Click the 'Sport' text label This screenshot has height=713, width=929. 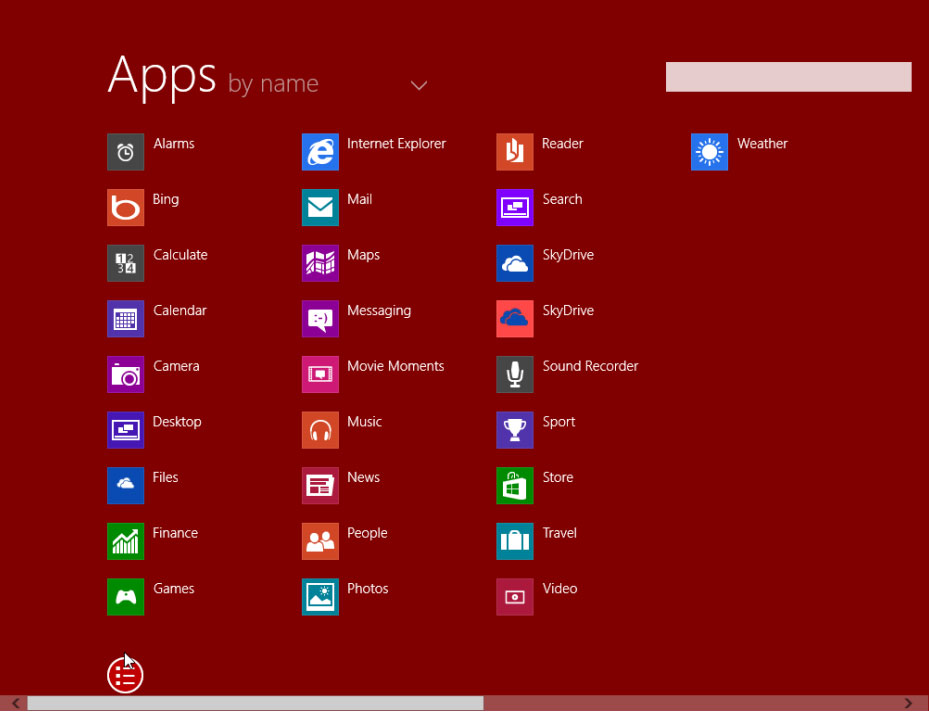[559, 423]
